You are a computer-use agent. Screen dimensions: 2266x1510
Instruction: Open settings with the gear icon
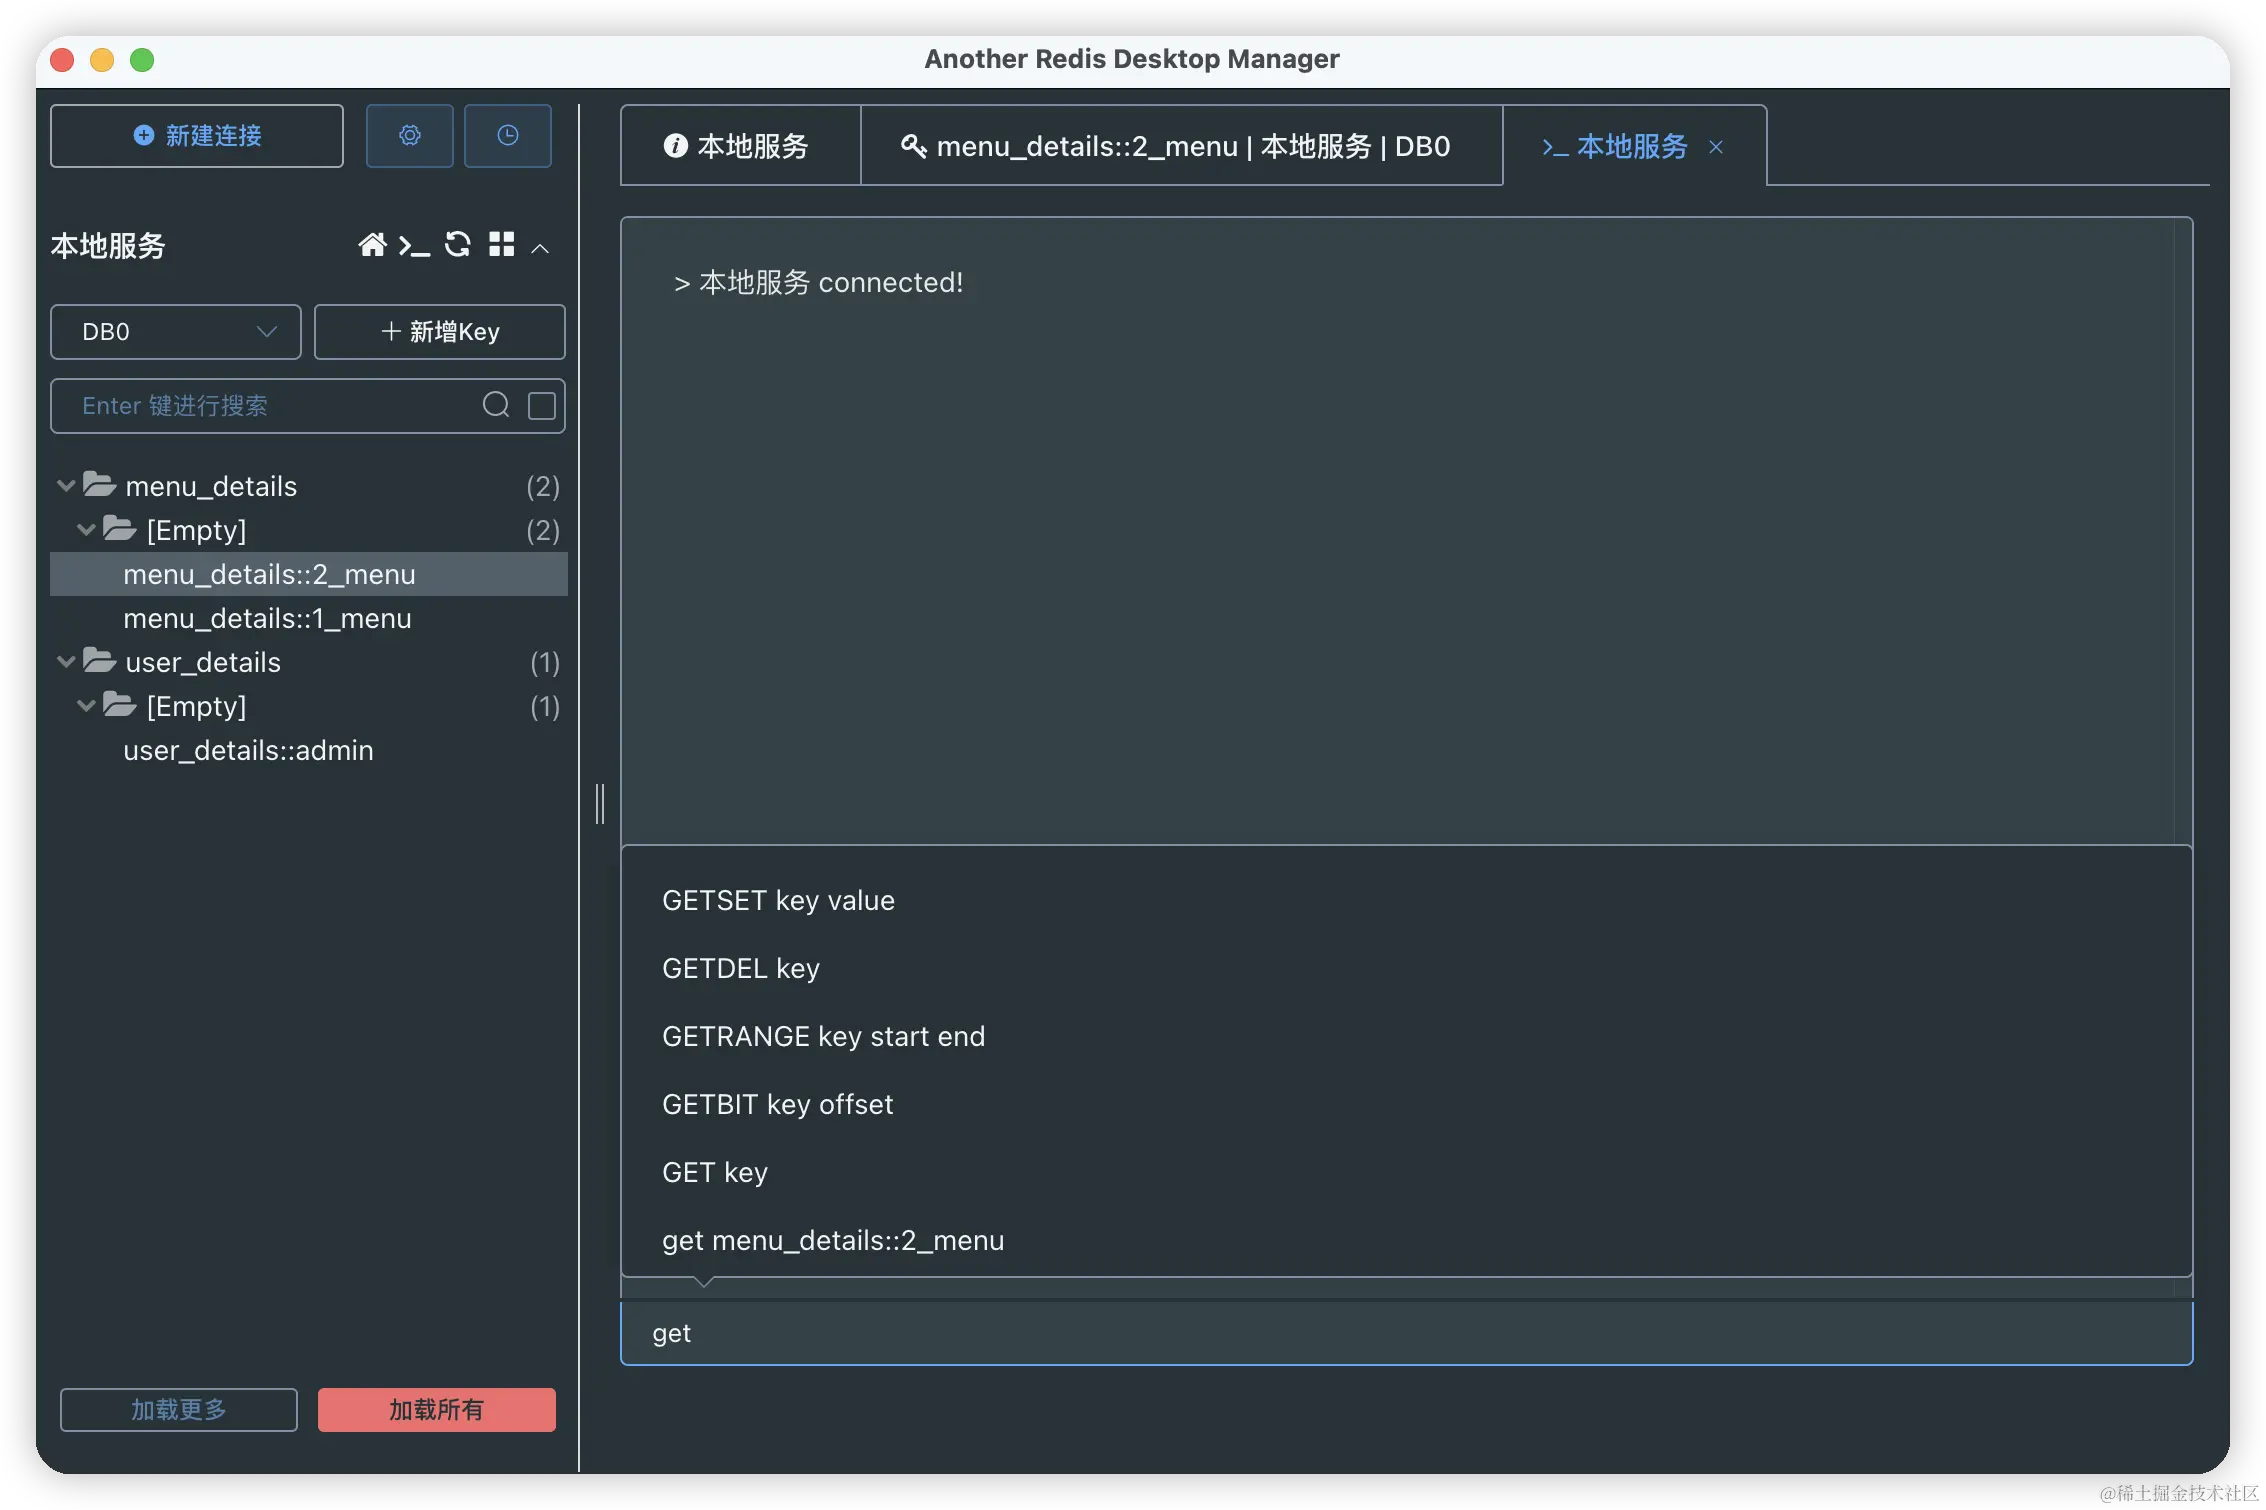[409, 135]
